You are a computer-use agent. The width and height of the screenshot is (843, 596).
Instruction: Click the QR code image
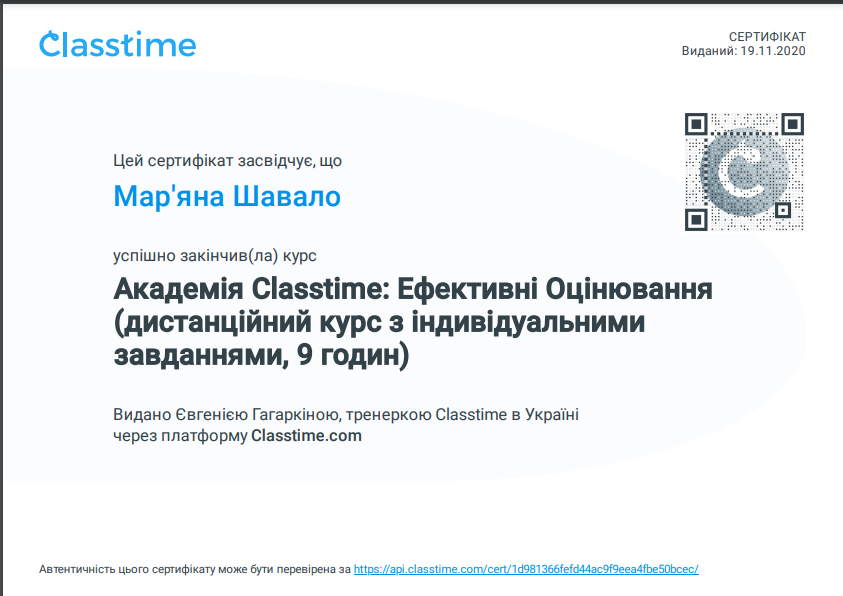pyautogui.click(x=744, y=172)
